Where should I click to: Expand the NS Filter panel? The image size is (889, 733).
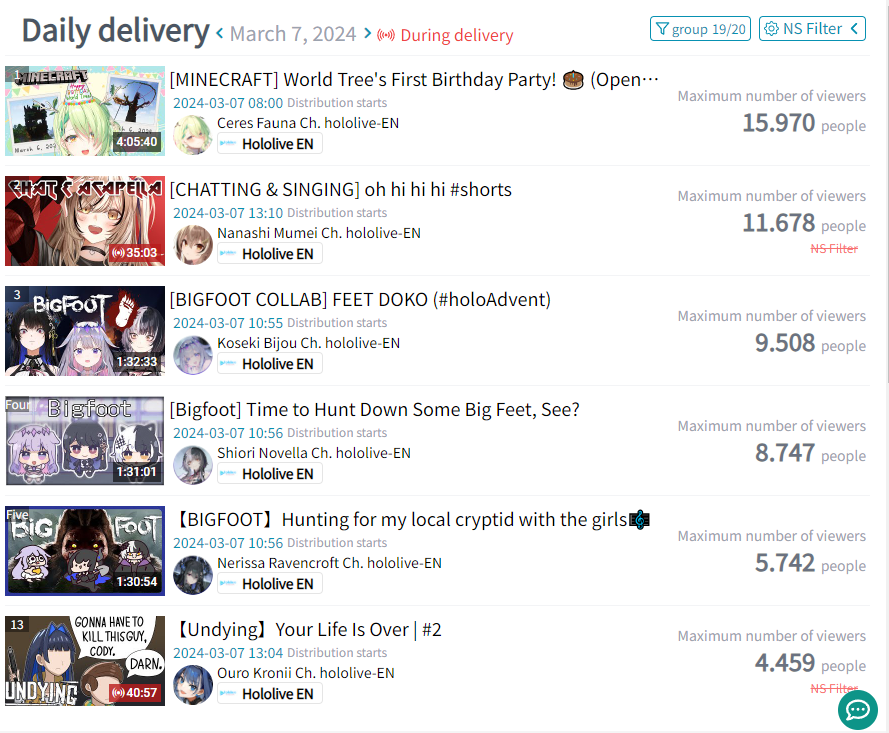[x=812, y=29]
